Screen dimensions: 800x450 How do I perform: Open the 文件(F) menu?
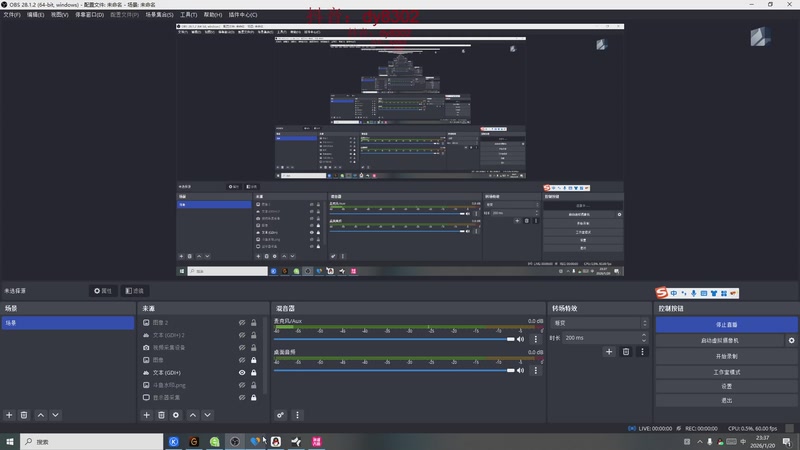(12, 15)
